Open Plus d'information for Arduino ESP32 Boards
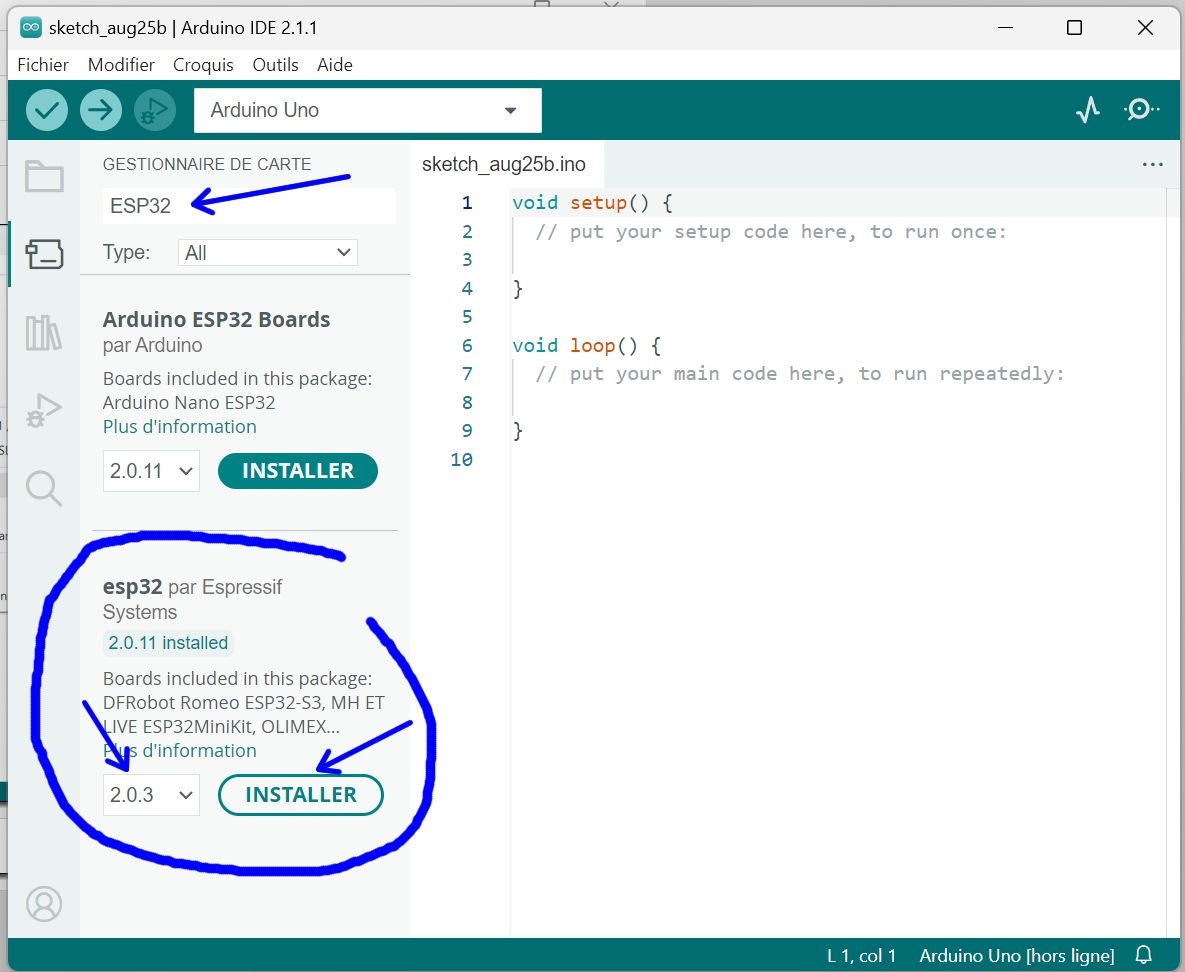 [x=180, y=426]
